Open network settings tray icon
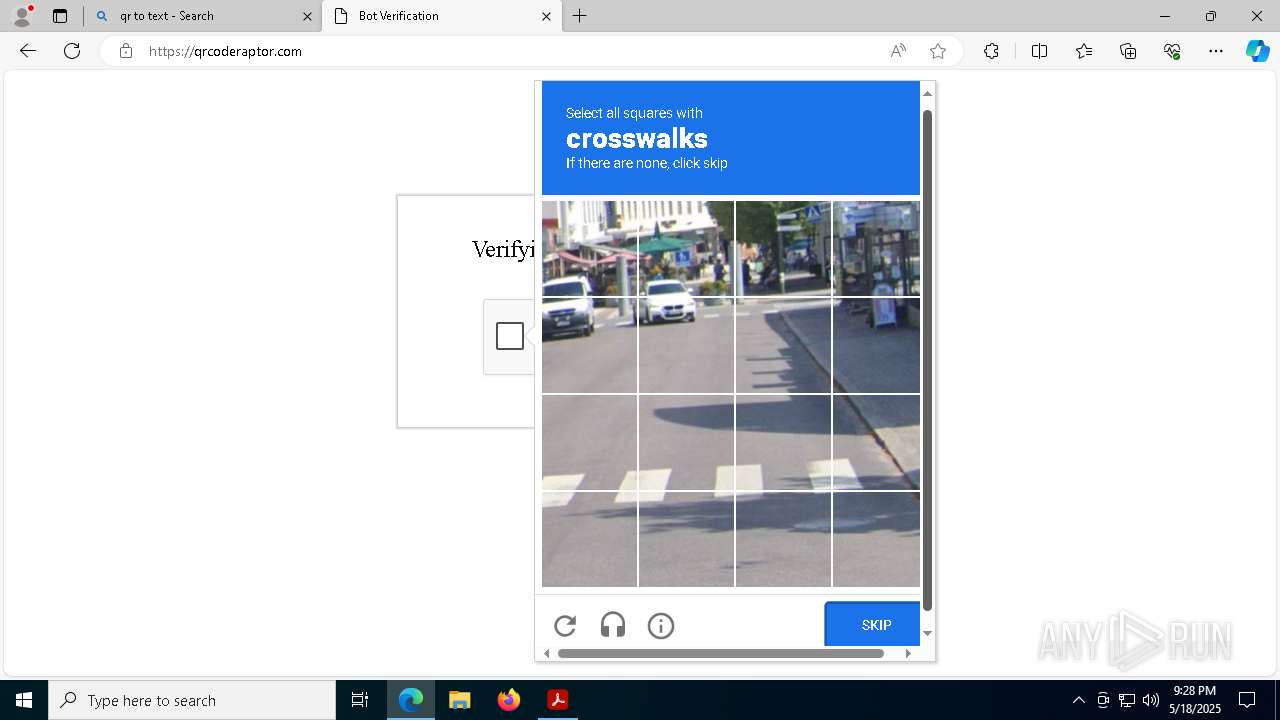This screenshot has width=1280, height=720. click(x=1127, y=700)
